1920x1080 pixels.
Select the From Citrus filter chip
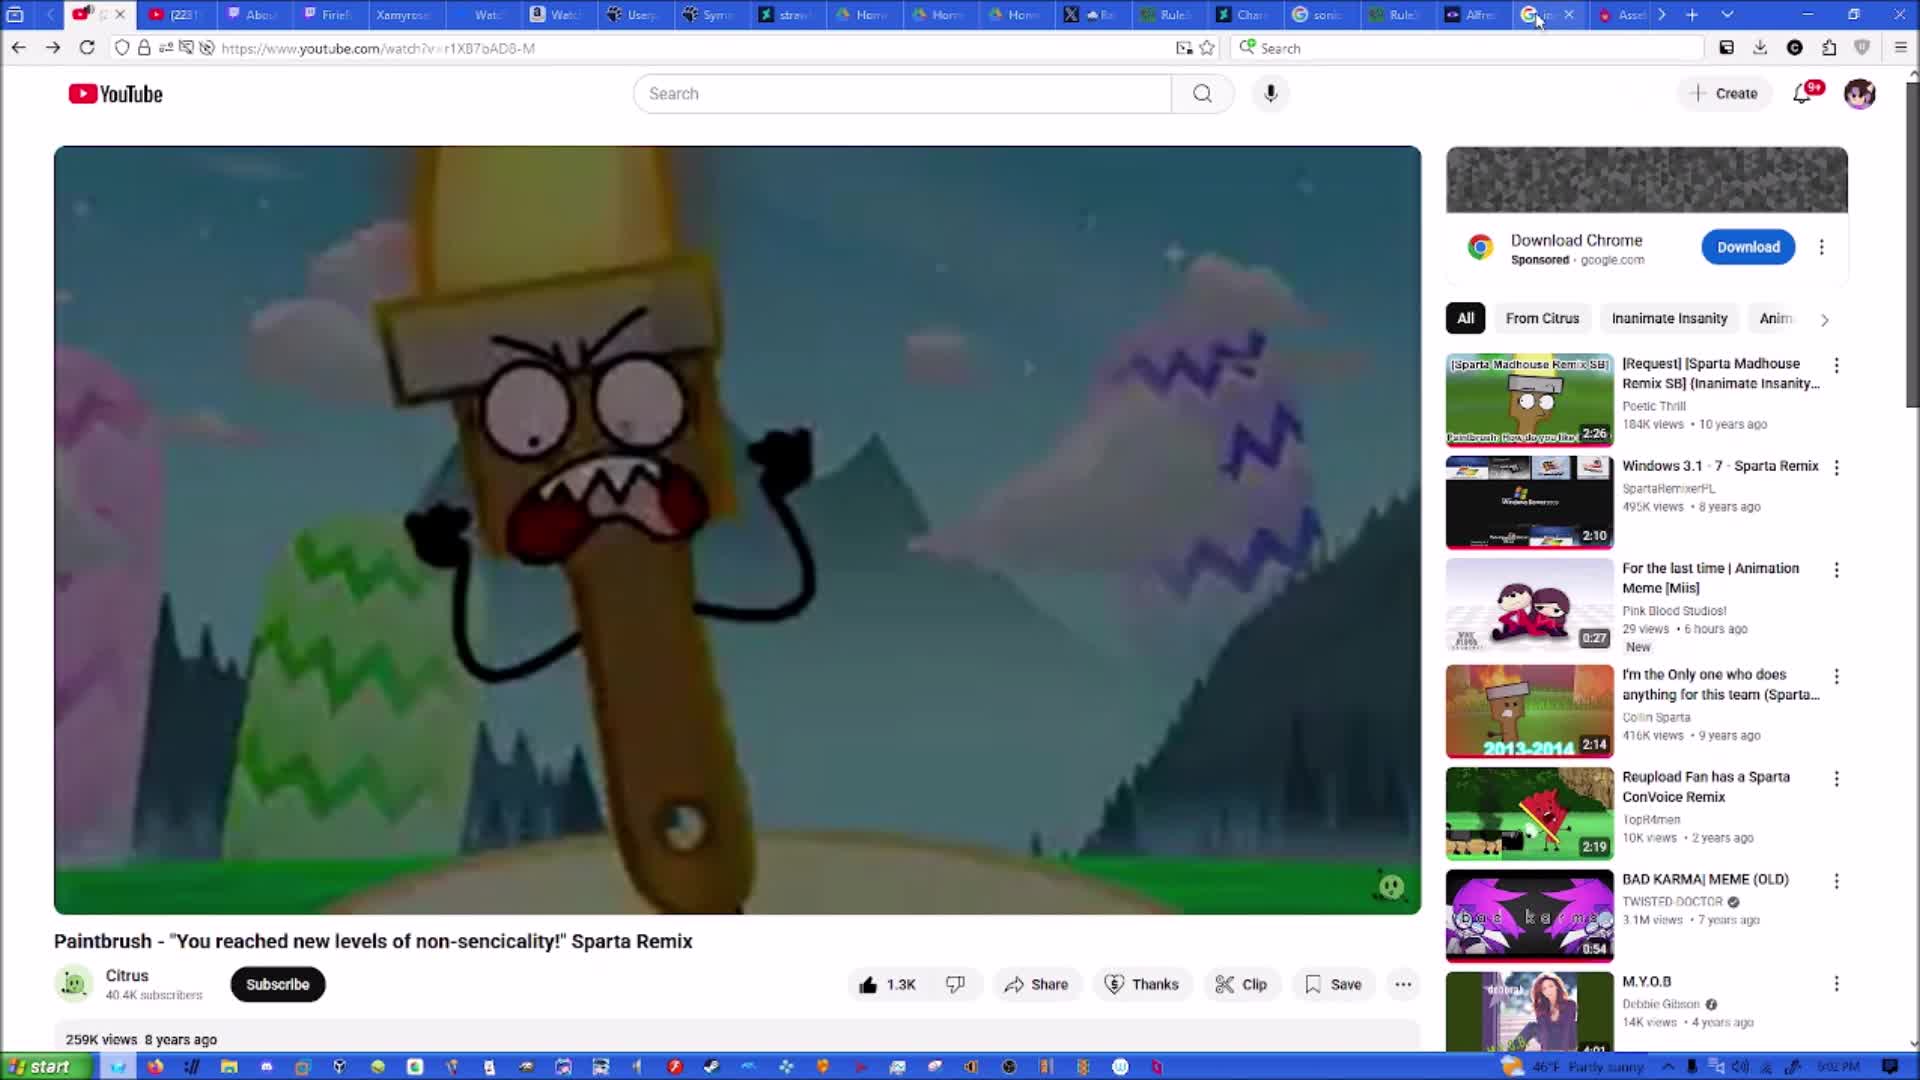click(1542, 318)
